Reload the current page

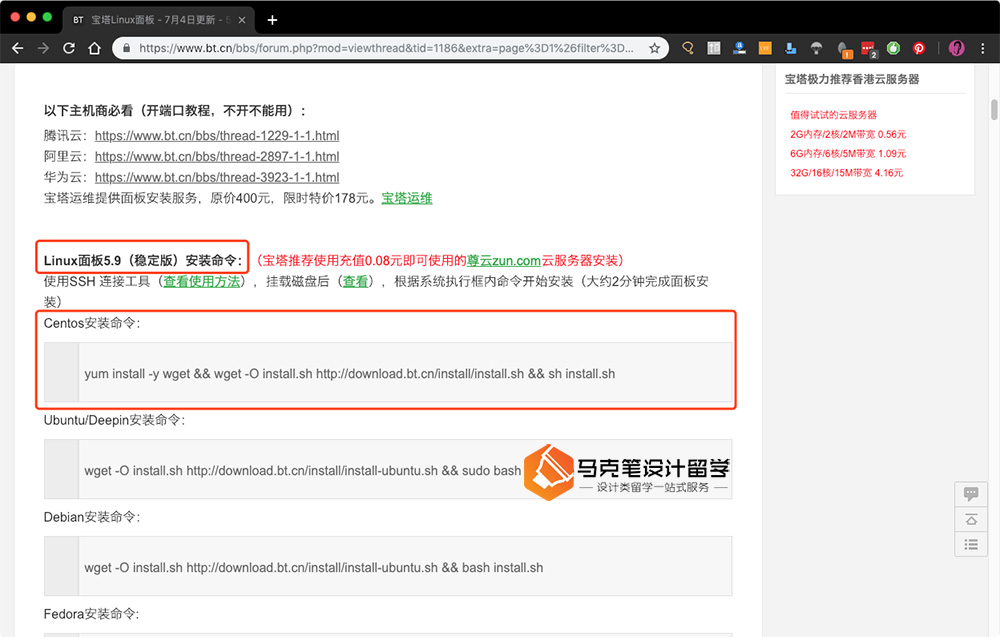pos(69,48)
